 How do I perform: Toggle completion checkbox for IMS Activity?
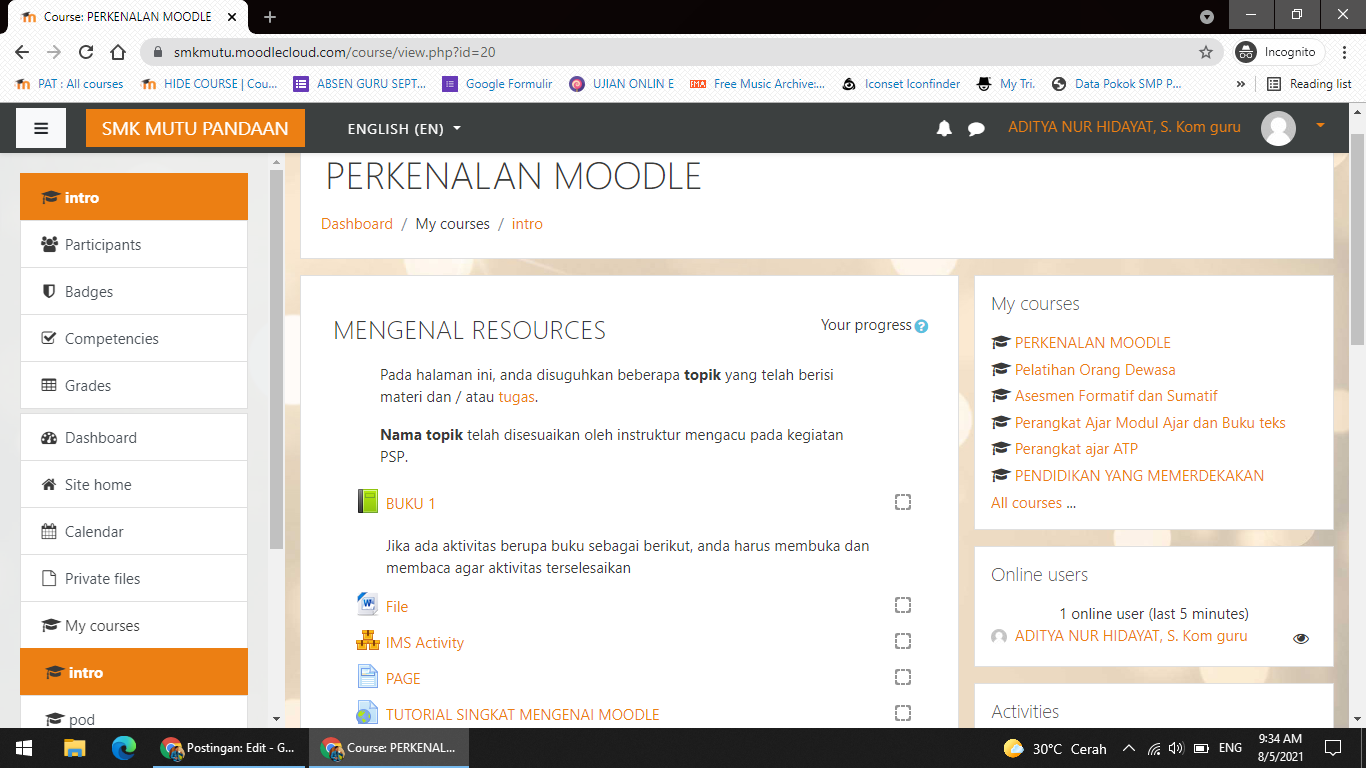(903, 641)
